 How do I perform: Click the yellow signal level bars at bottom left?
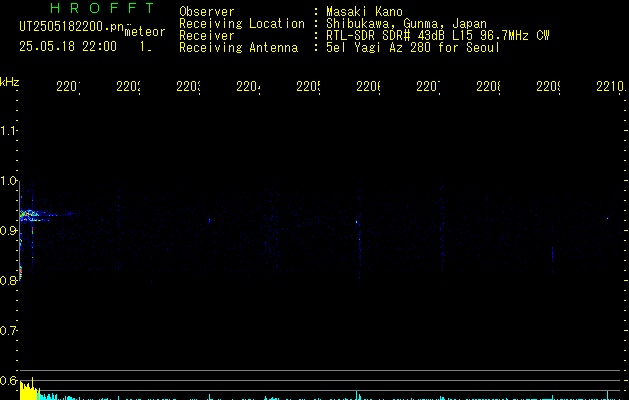pyautogui.click(x=29, y=391)
